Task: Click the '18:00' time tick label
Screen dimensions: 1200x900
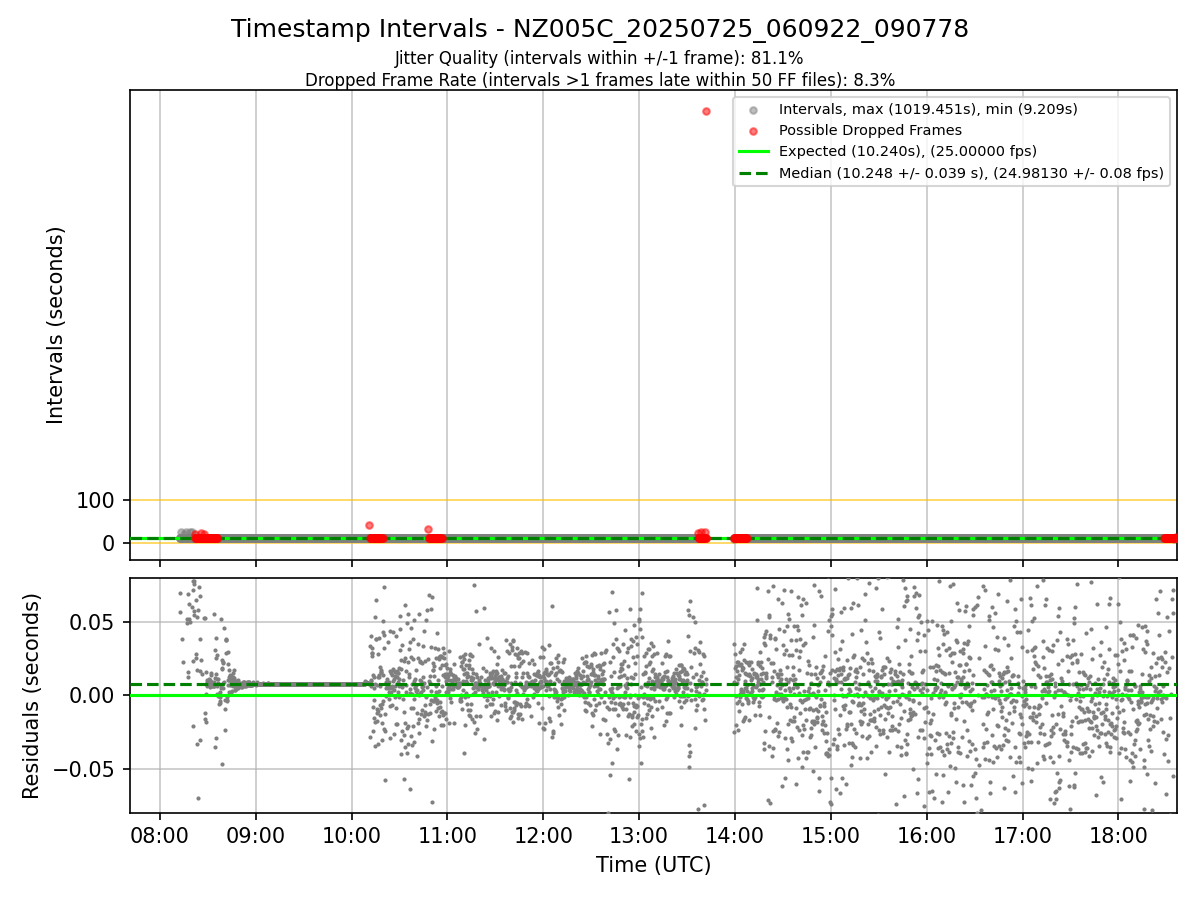Action: pyautogui.click(x=1118, y=835)
